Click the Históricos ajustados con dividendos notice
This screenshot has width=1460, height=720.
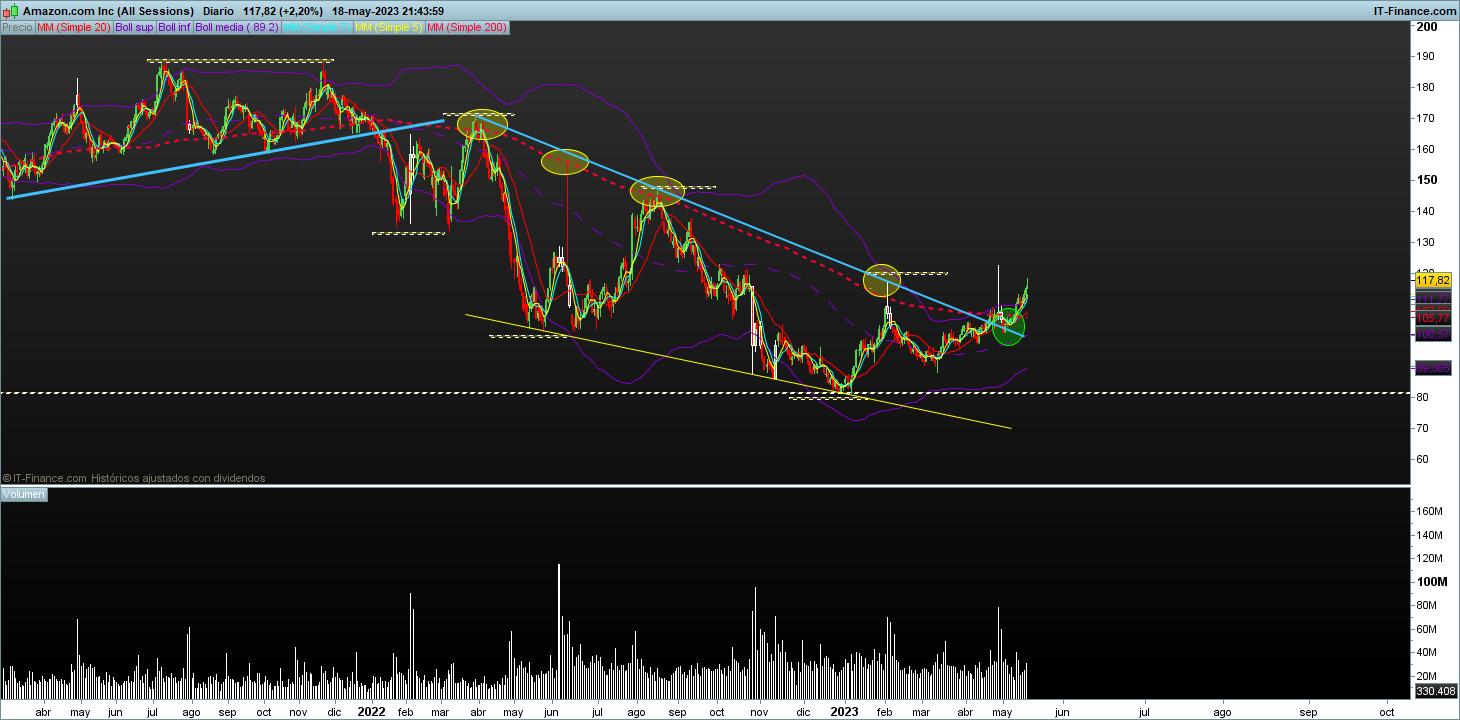[178, 478]
